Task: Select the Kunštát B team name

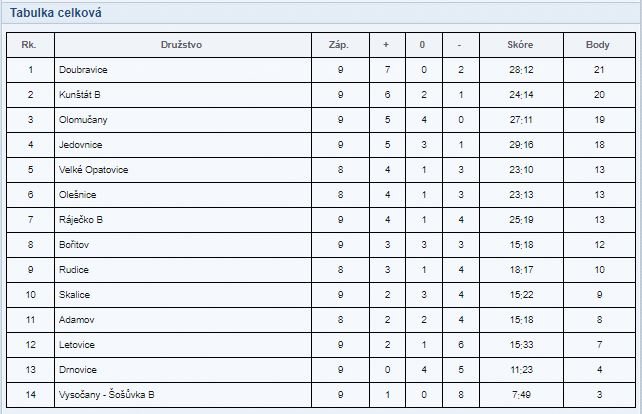Action: [x=79, y=95]
